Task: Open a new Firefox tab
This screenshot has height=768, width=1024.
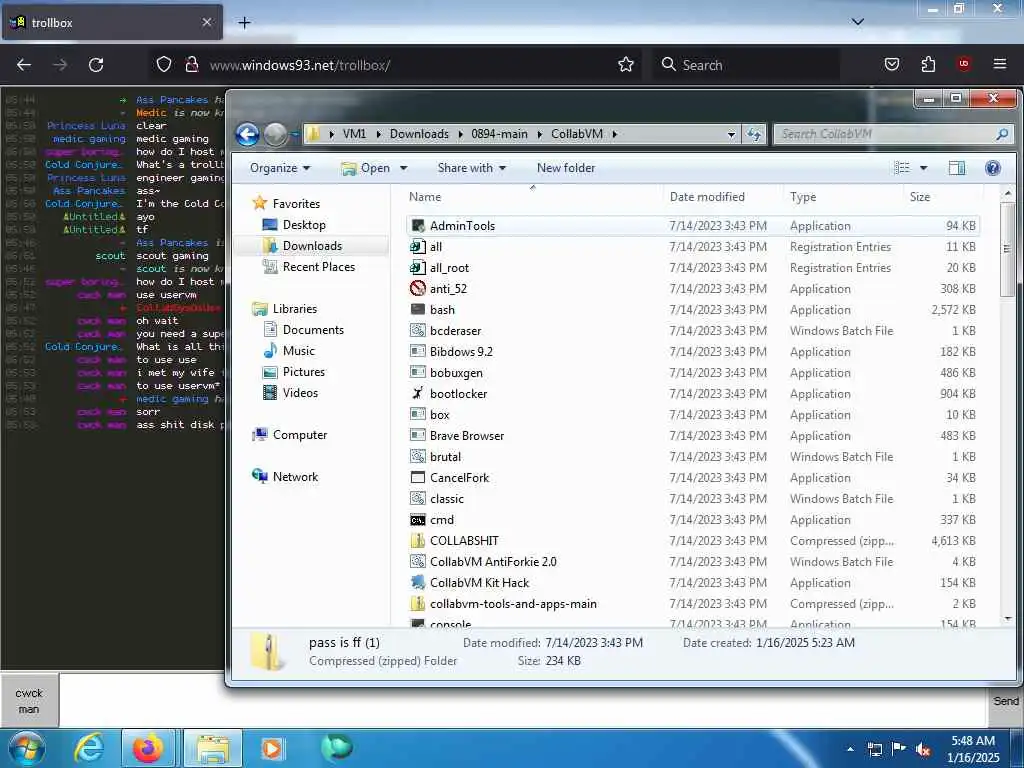Action: pyautogui.click(x=244, y=23)
